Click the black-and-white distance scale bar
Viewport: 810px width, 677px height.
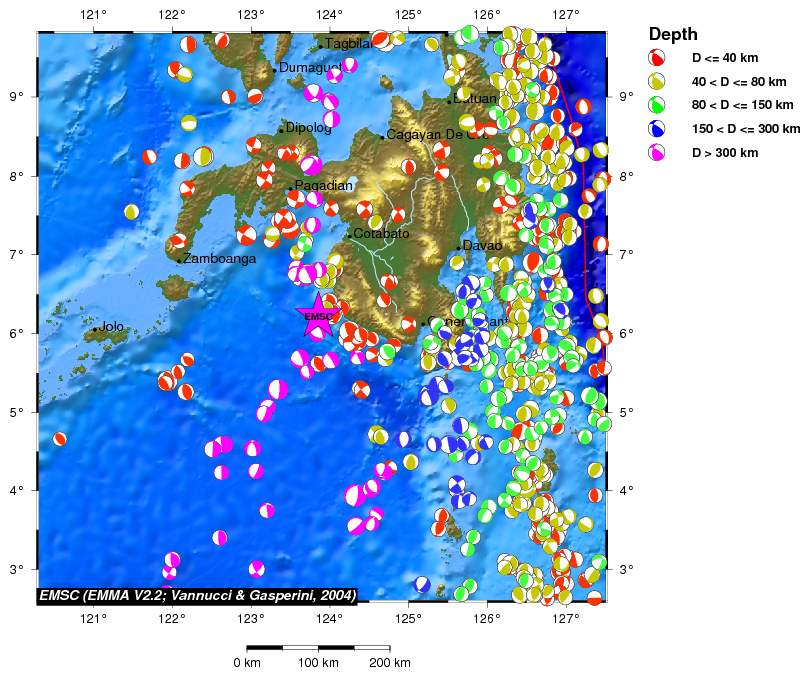point(318,648)
